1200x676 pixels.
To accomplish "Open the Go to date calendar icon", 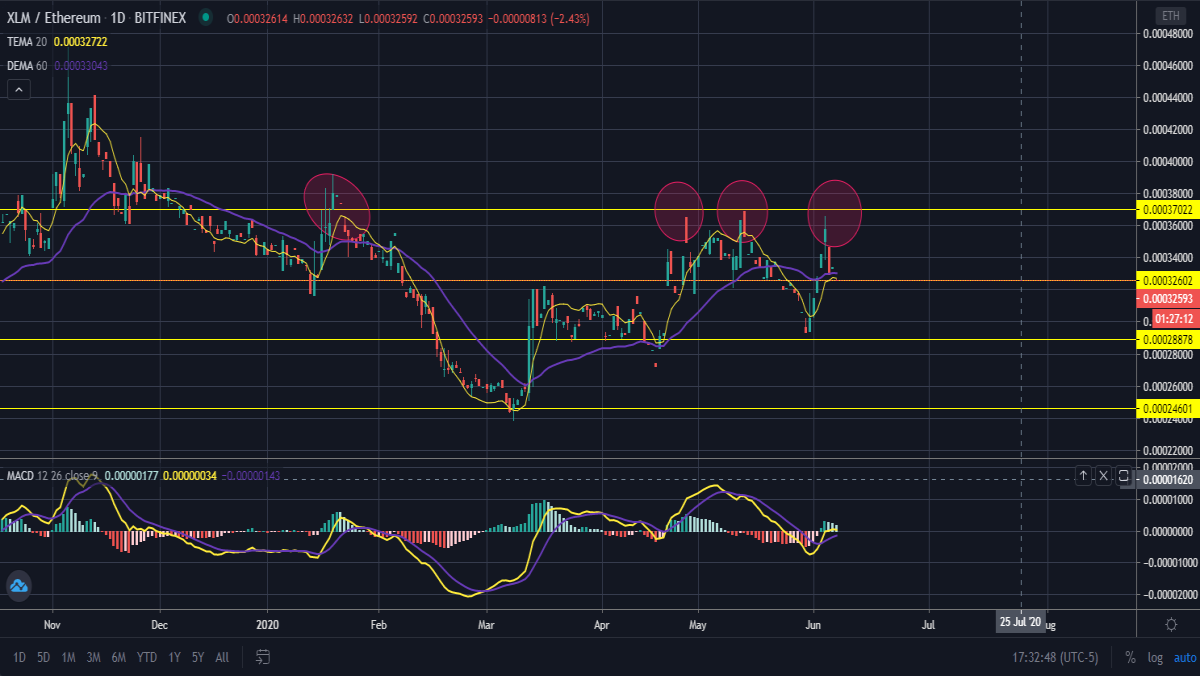I will click(x=263, y=657).
